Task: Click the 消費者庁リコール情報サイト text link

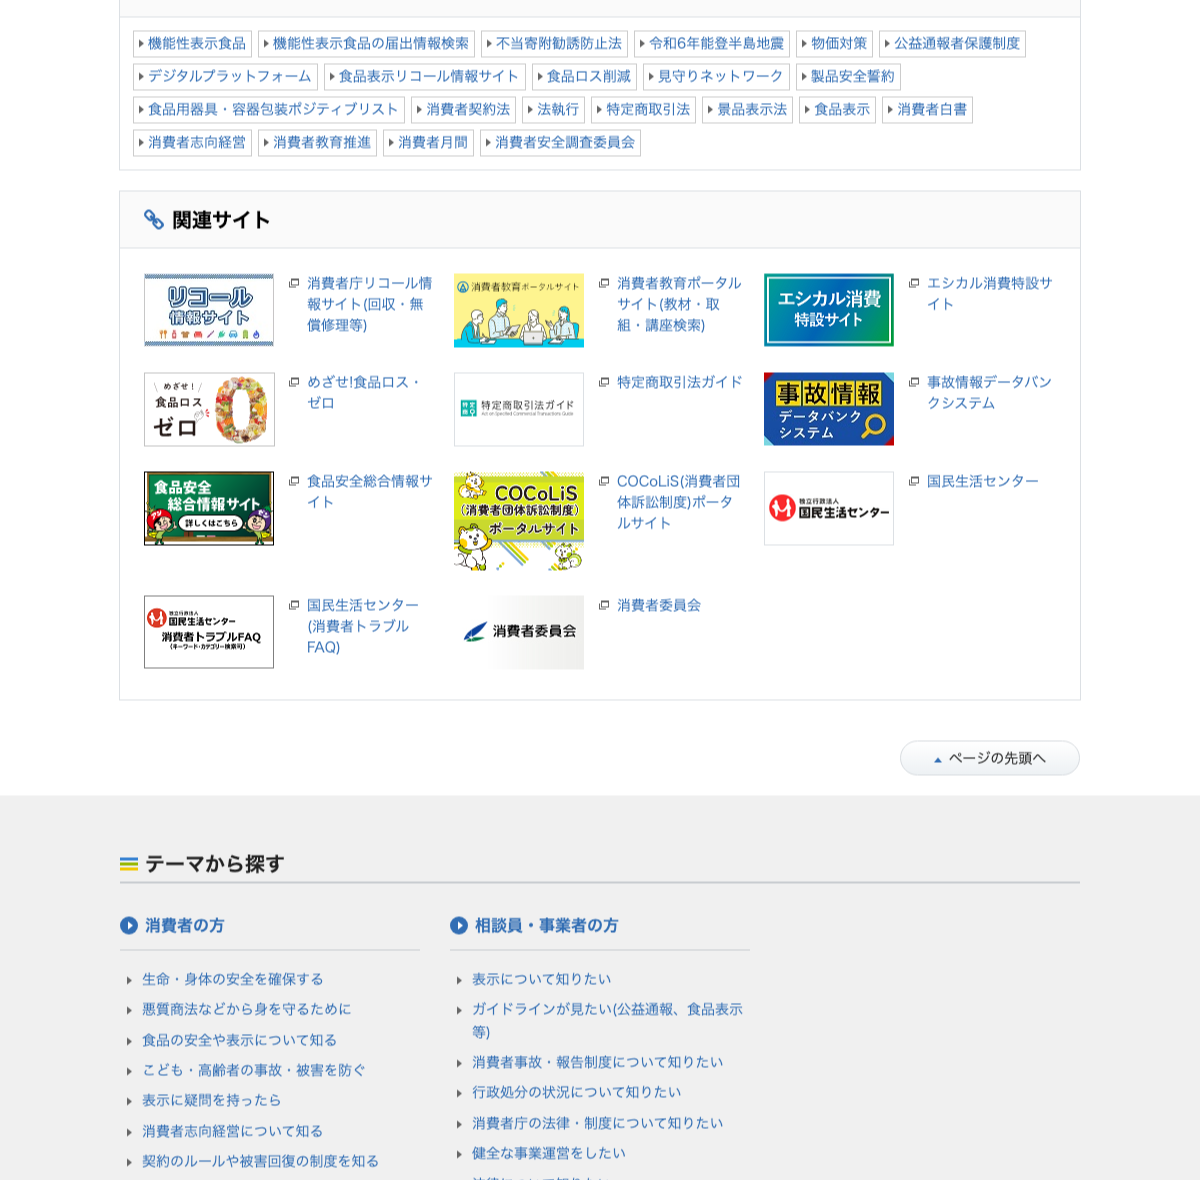Action: [370, 304]
